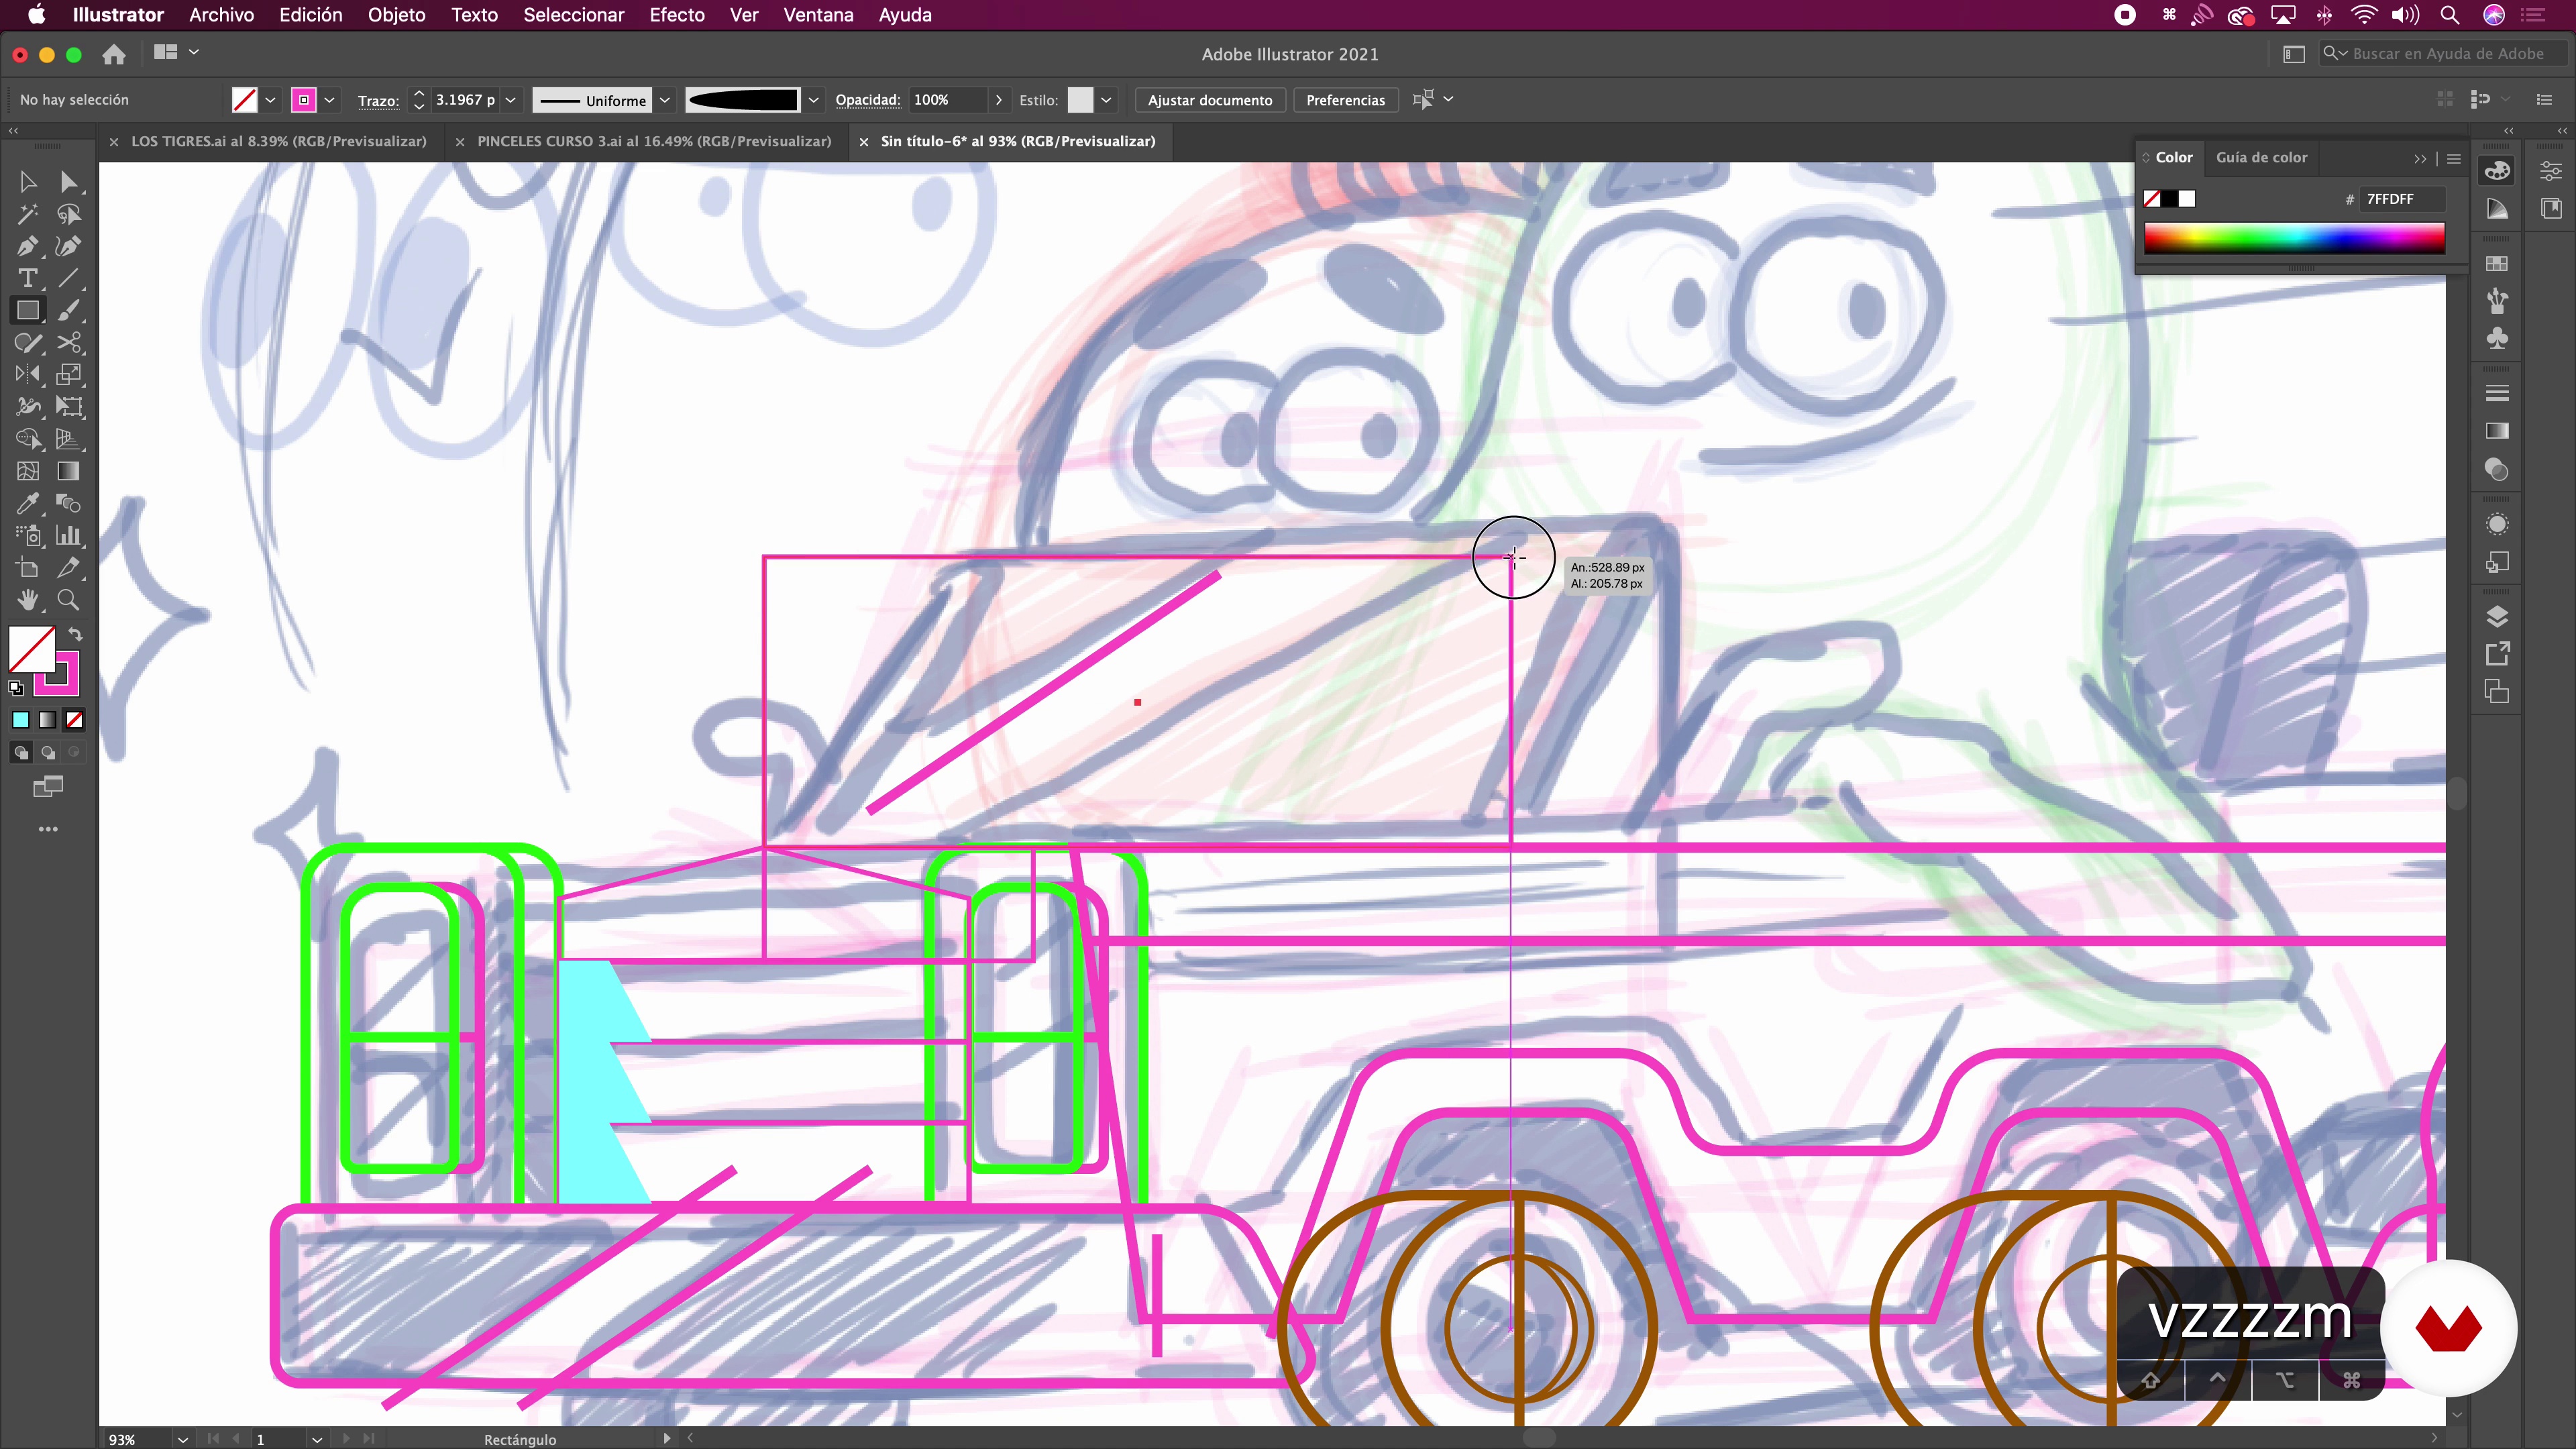Select the Eyedropper tool

tap(27, 503)
